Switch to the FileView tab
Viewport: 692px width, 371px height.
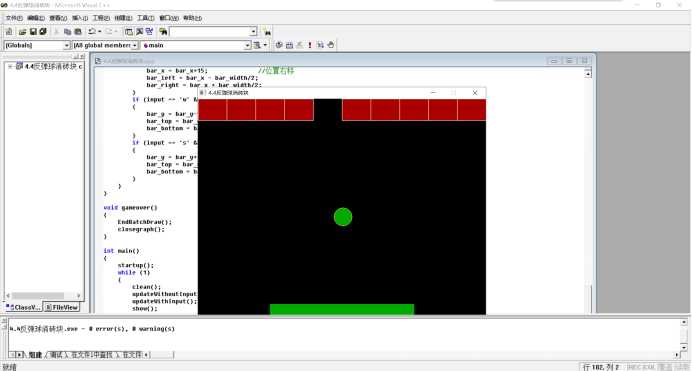click(x=62, y=307)
